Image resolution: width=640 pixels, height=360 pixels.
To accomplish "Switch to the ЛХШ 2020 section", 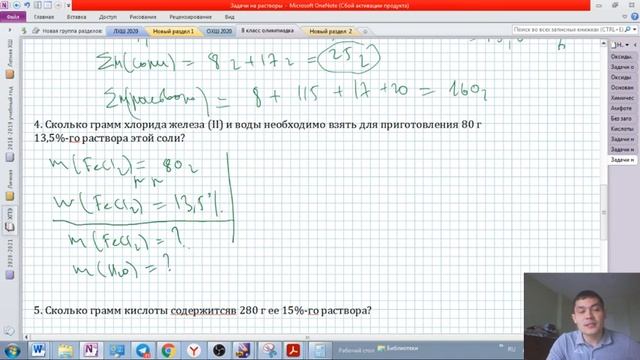I will click(125, 31).
